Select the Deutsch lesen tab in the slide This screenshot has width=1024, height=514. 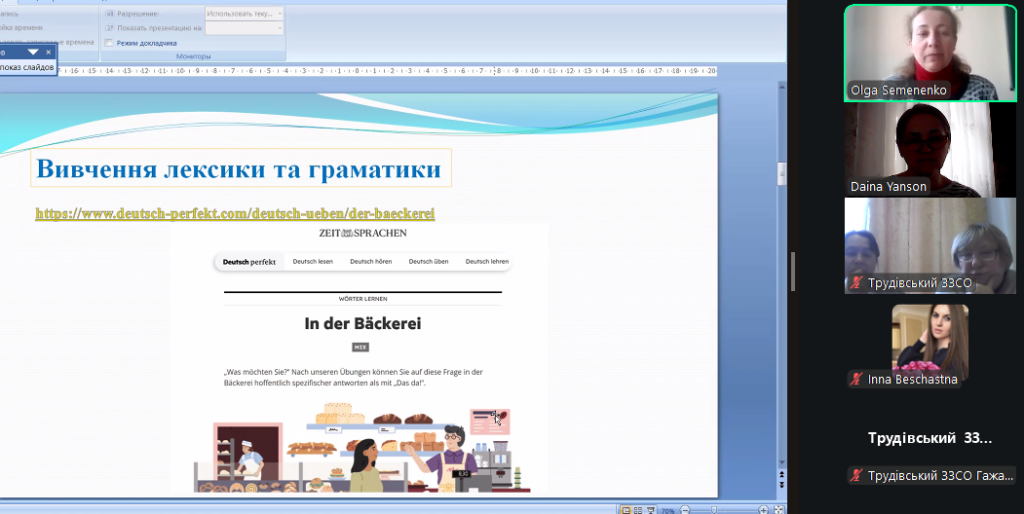click(x=313, y=261)
